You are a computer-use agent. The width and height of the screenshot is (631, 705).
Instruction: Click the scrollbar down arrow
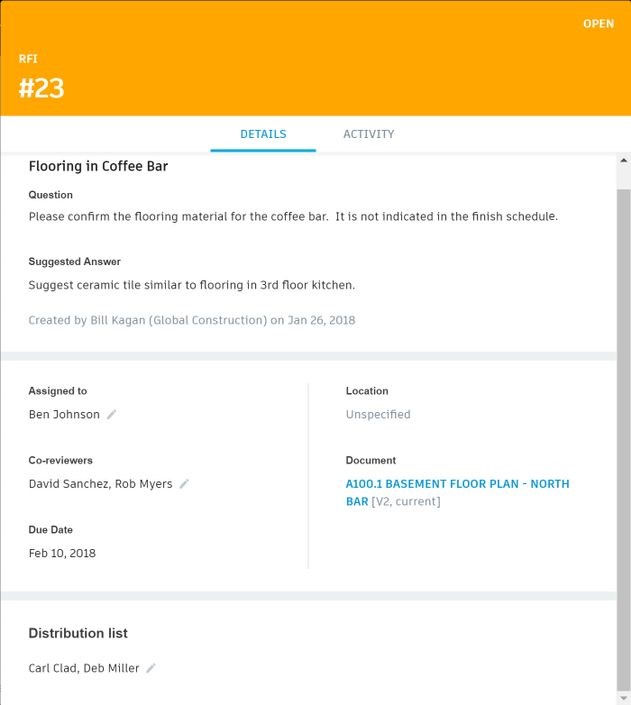(x=624, y=698)
